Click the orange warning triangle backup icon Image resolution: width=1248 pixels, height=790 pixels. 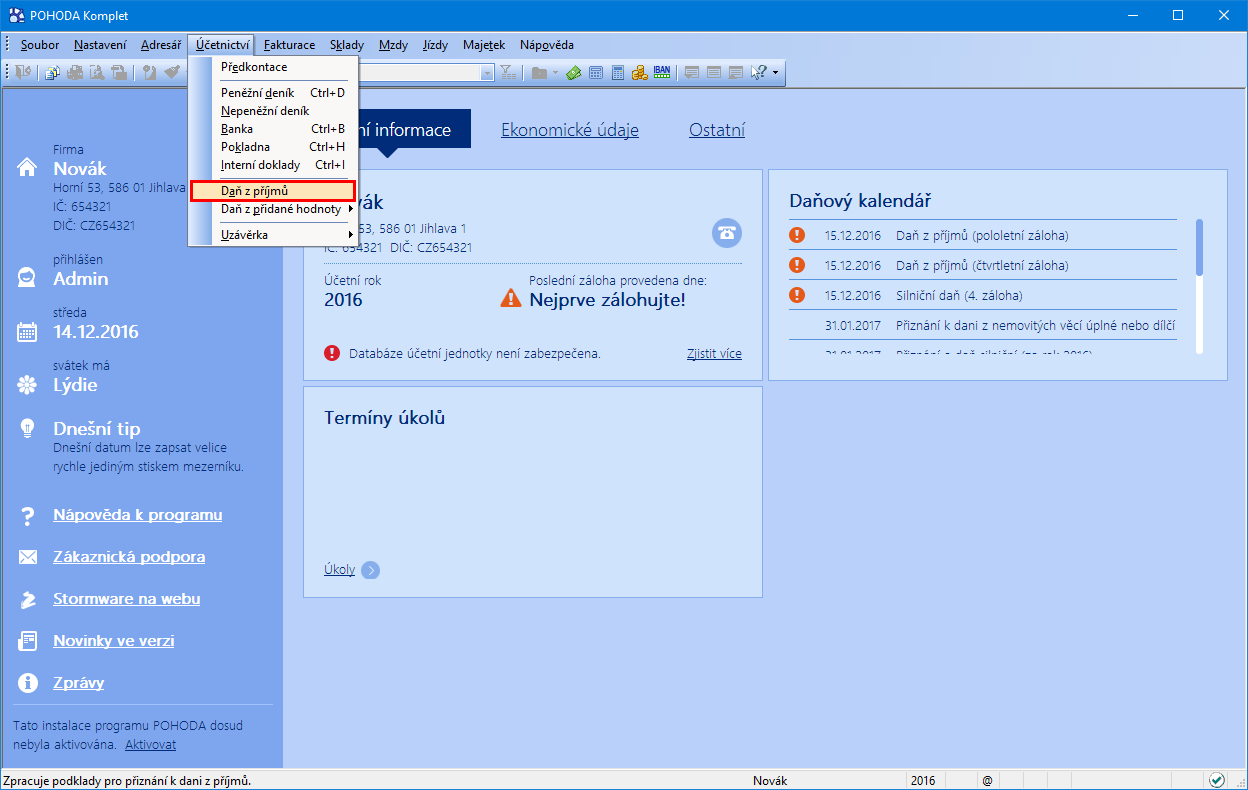[x=511, y=298]
